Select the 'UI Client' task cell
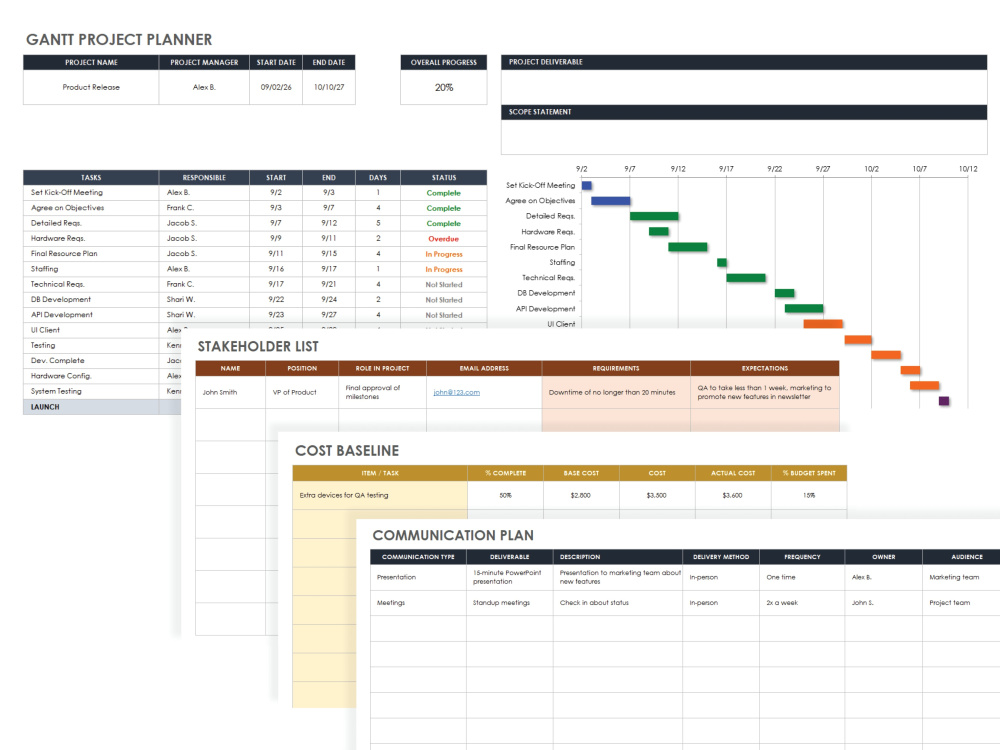 pyautogui.click(x=91, y=330)
